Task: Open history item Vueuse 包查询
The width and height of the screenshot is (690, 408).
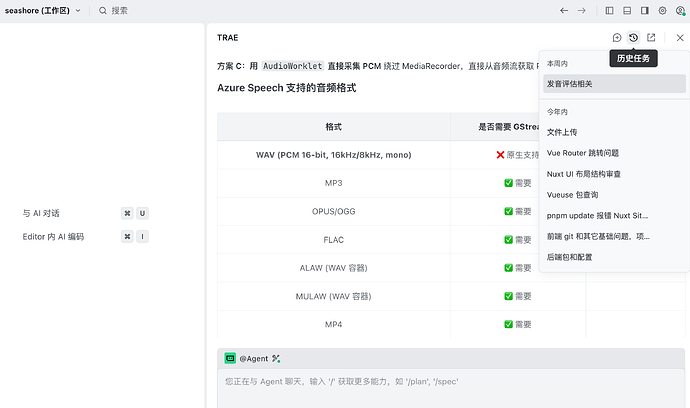Action: (x=614, y=195)
